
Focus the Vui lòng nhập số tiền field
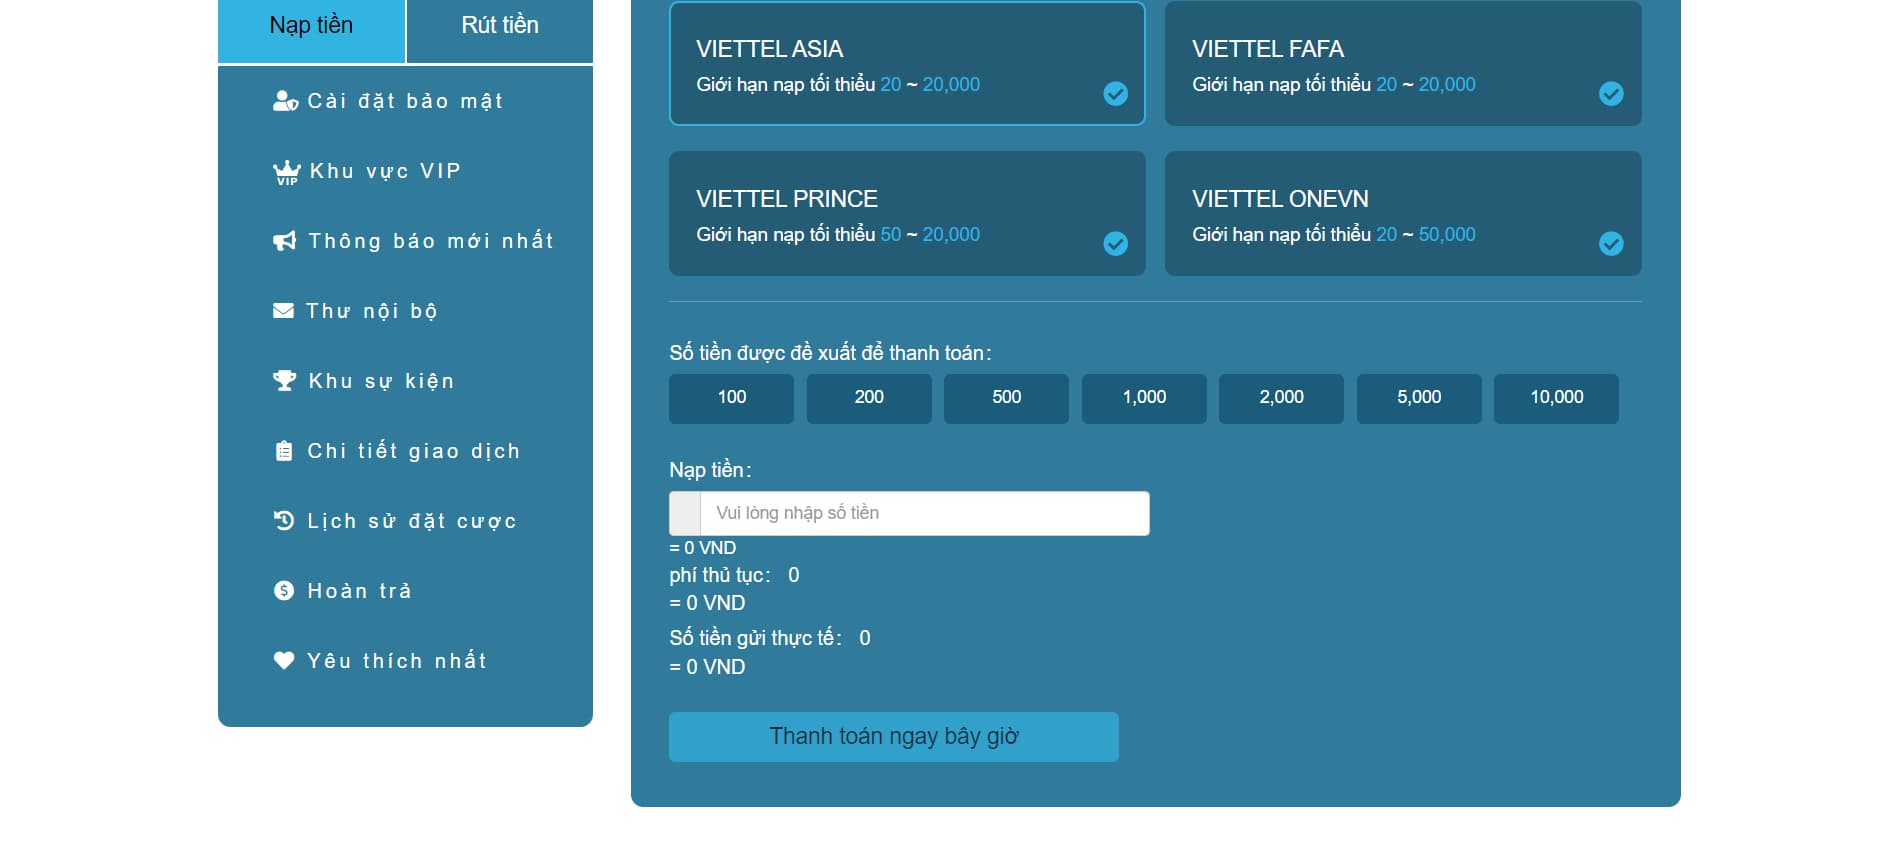point(924,513)
